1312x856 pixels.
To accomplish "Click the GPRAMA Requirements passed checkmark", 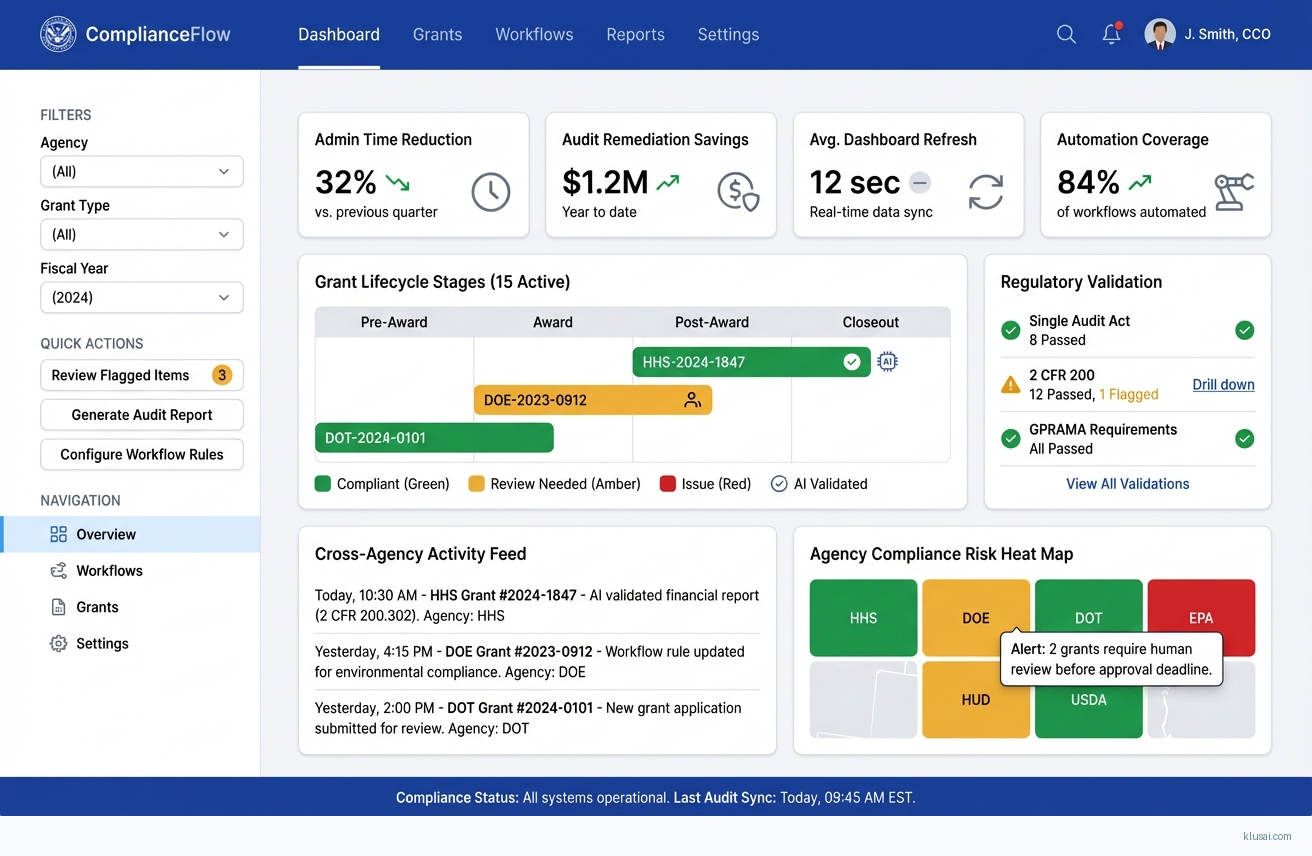I will click(x=1244, y=438).
